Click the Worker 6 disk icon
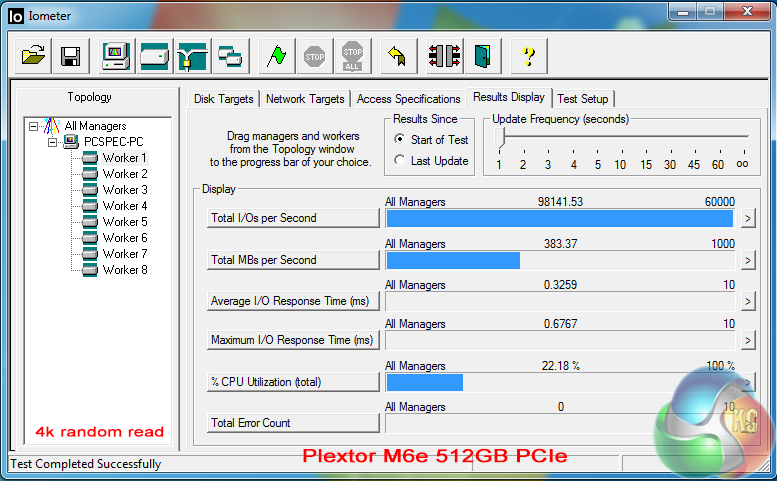 point(90,238)
